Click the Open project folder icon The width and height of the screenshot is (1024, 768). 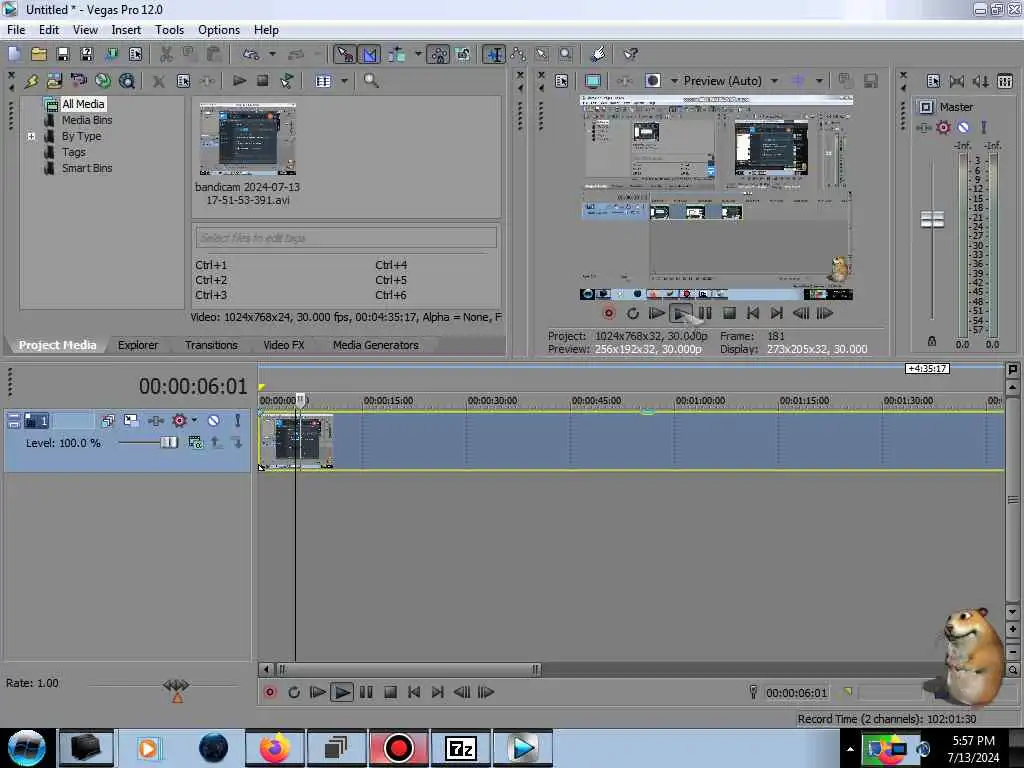tap(39, 54)
